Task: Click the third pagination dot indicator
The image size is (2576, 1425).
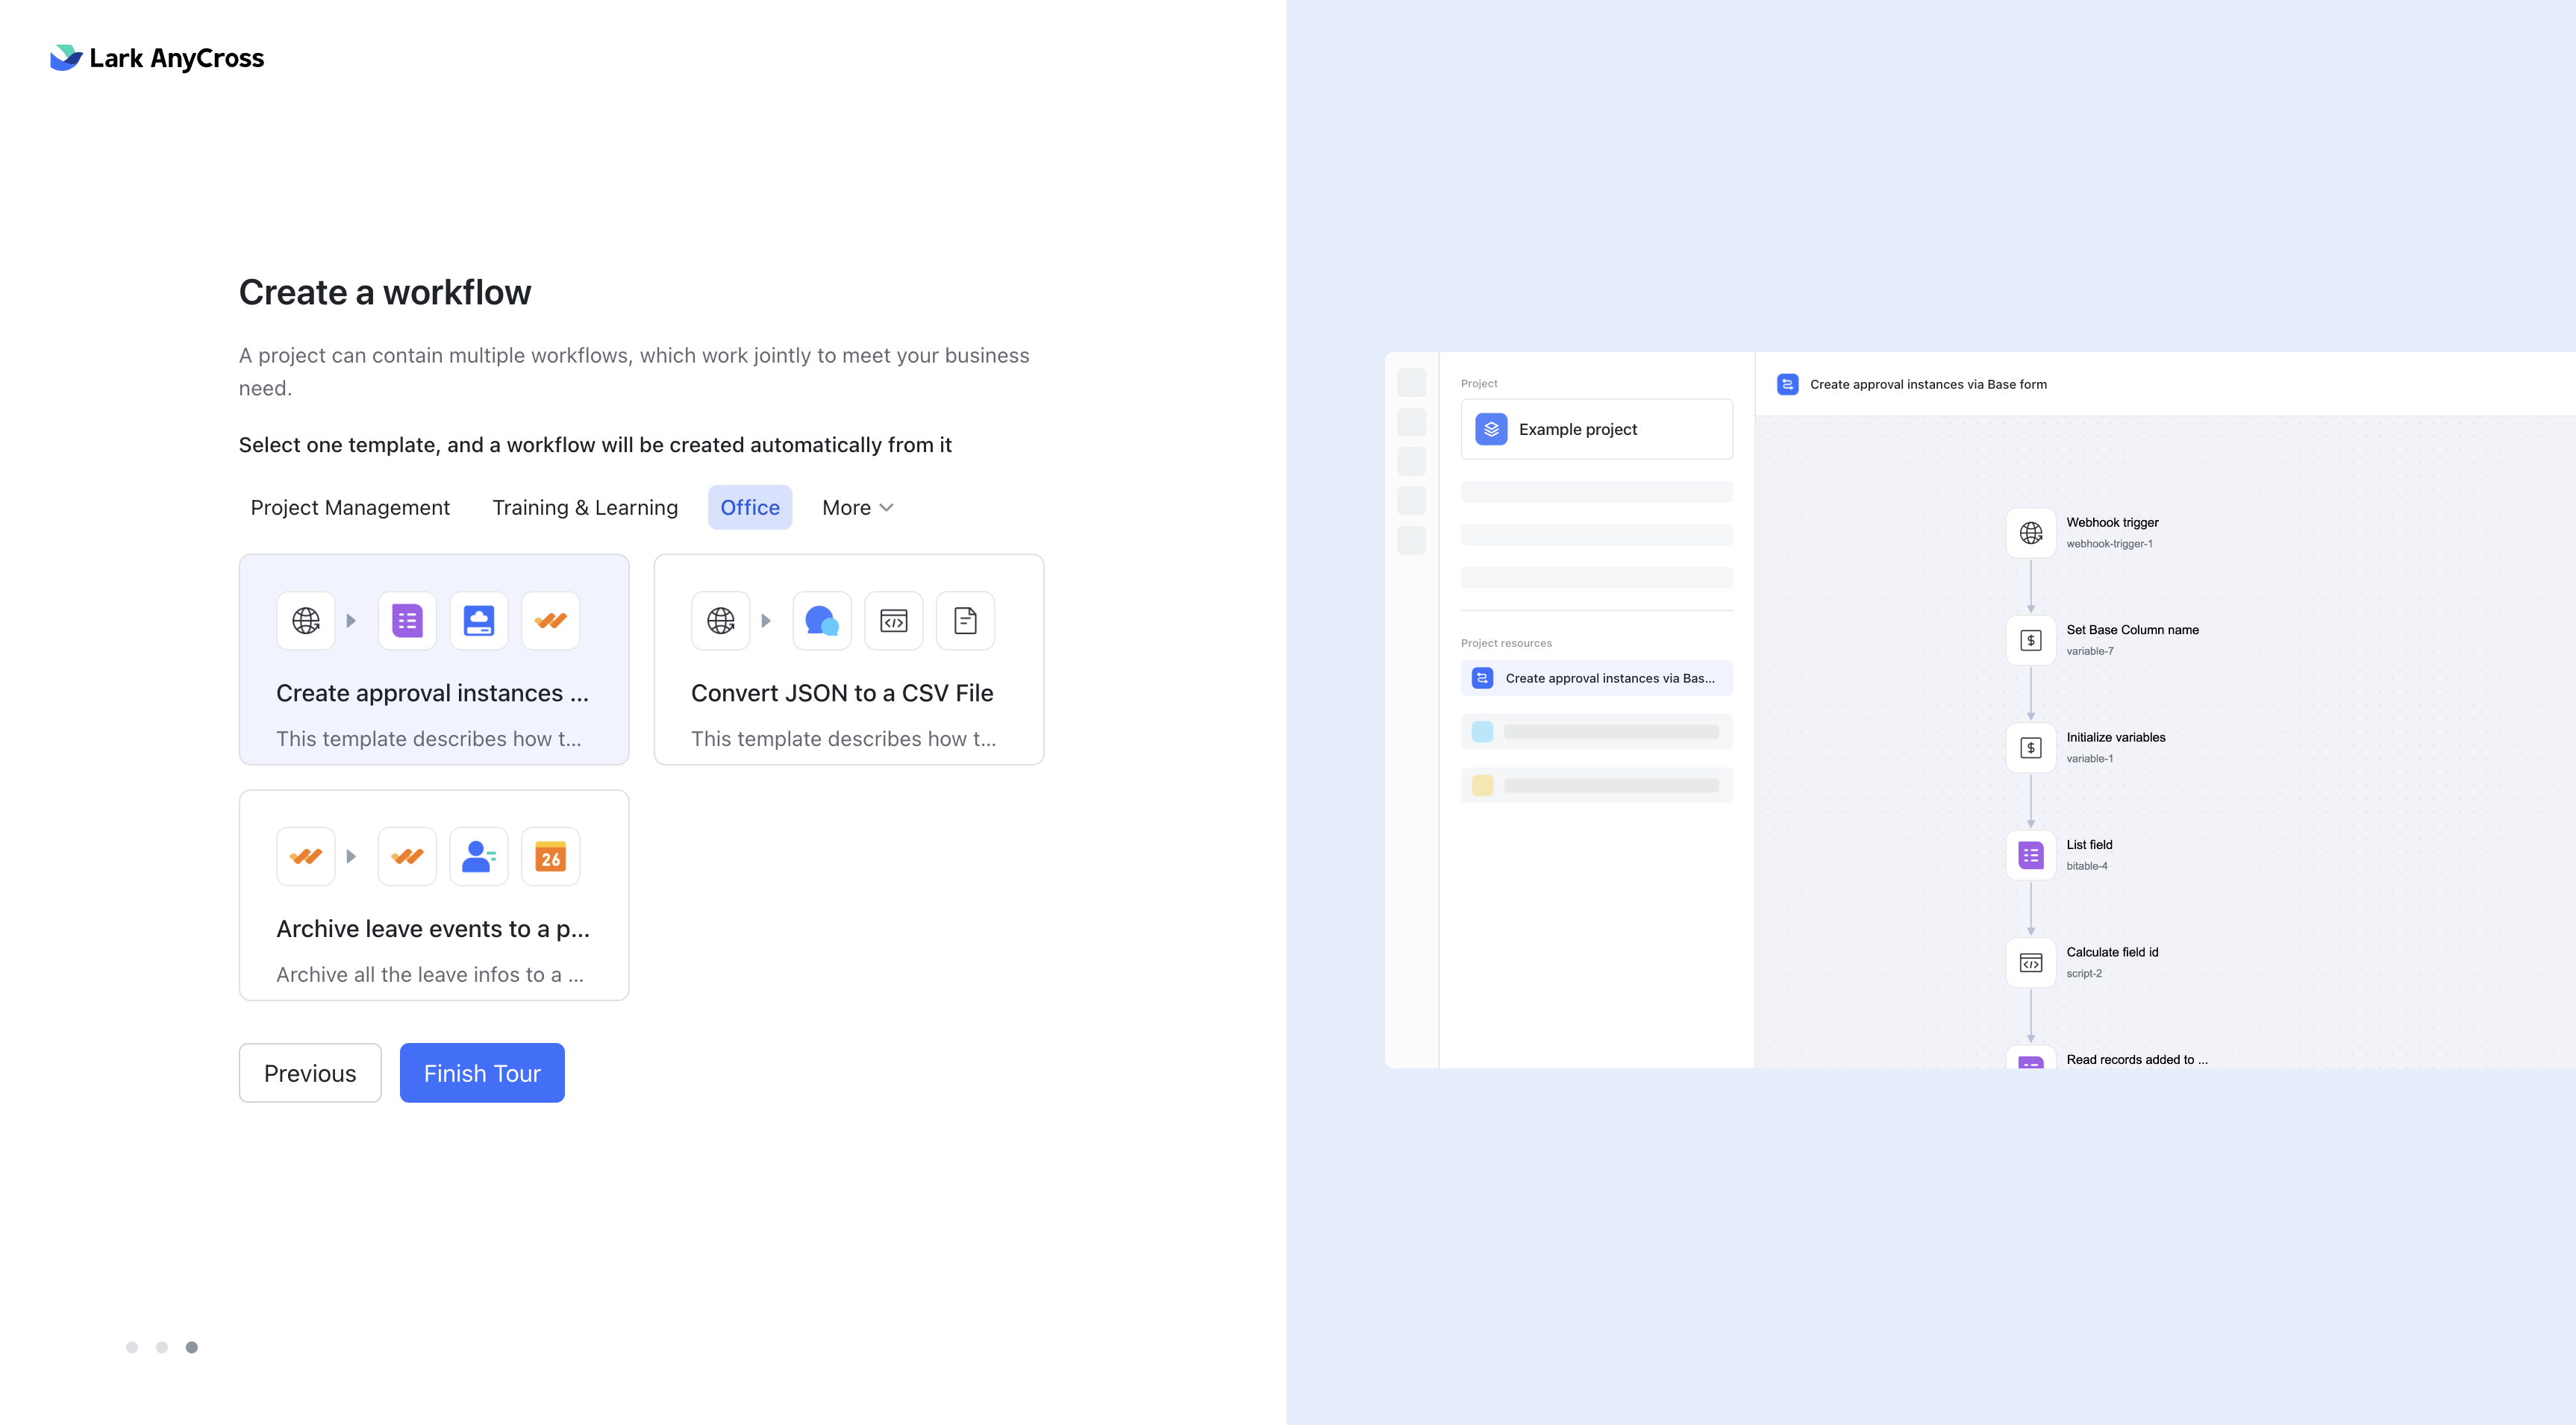Action: click(x=191, y=1346)
